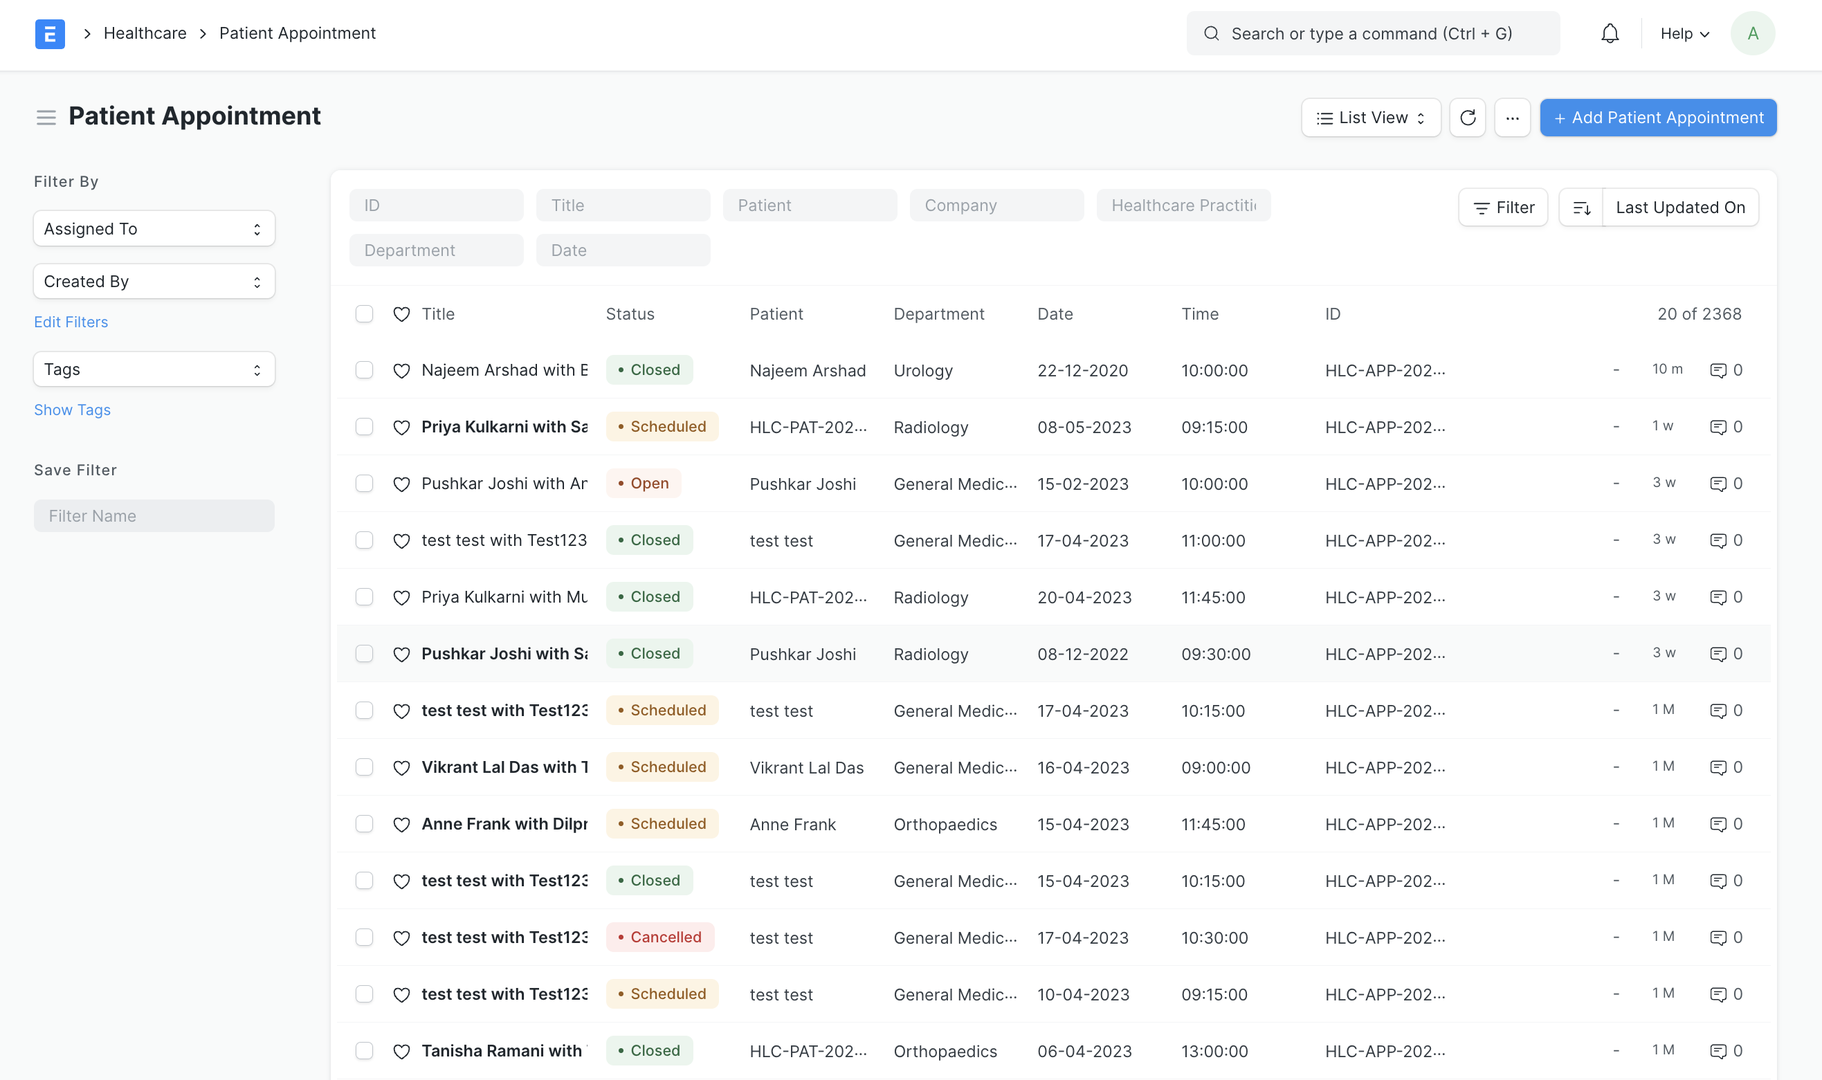This screenshot has width=1822, height=1080.
Task: Like the Najeem Arshad appointment heart
Action: click(401, 371)
